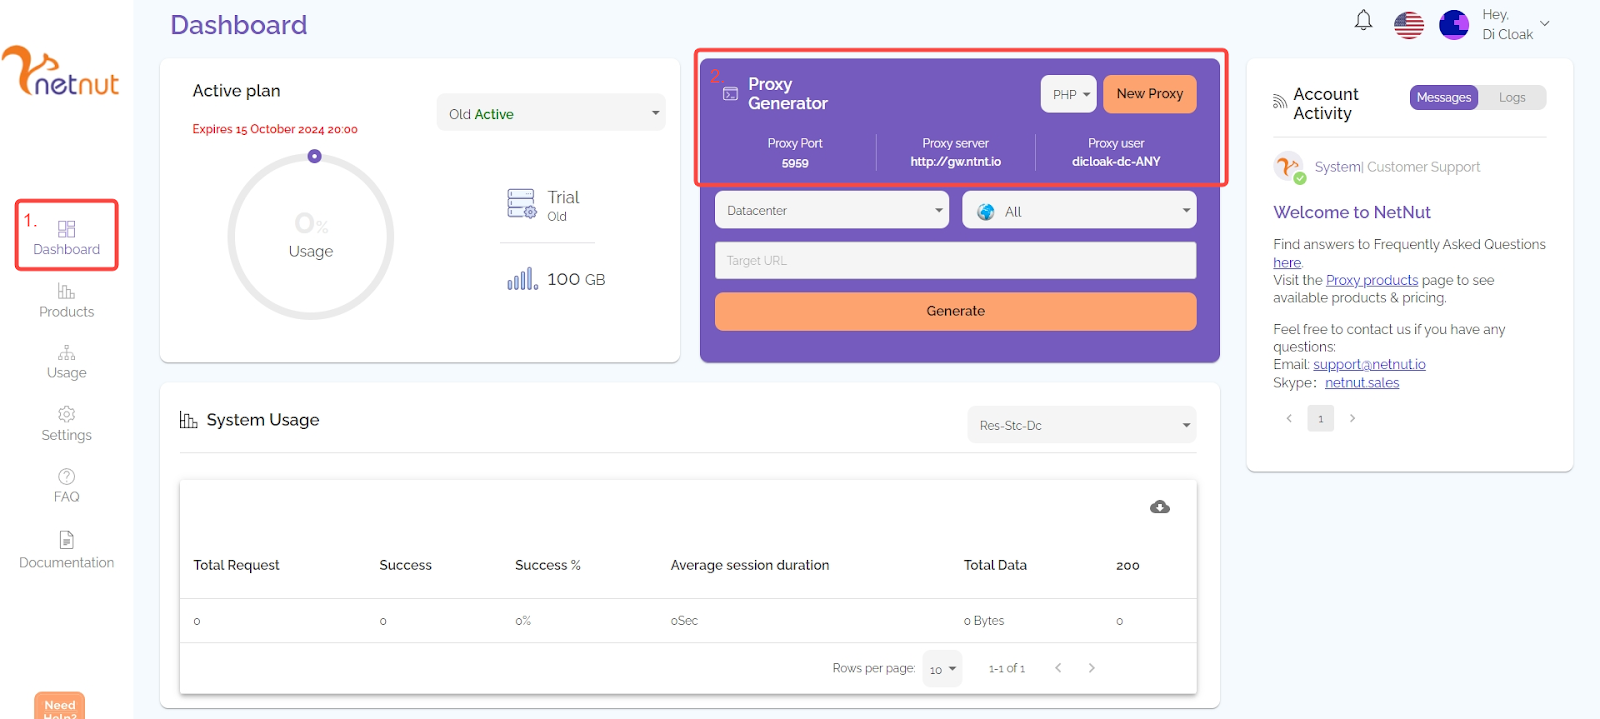Open Rows per page 10 dropdown
This screenshot has width=1600, height=719.
tap(942, 669)
